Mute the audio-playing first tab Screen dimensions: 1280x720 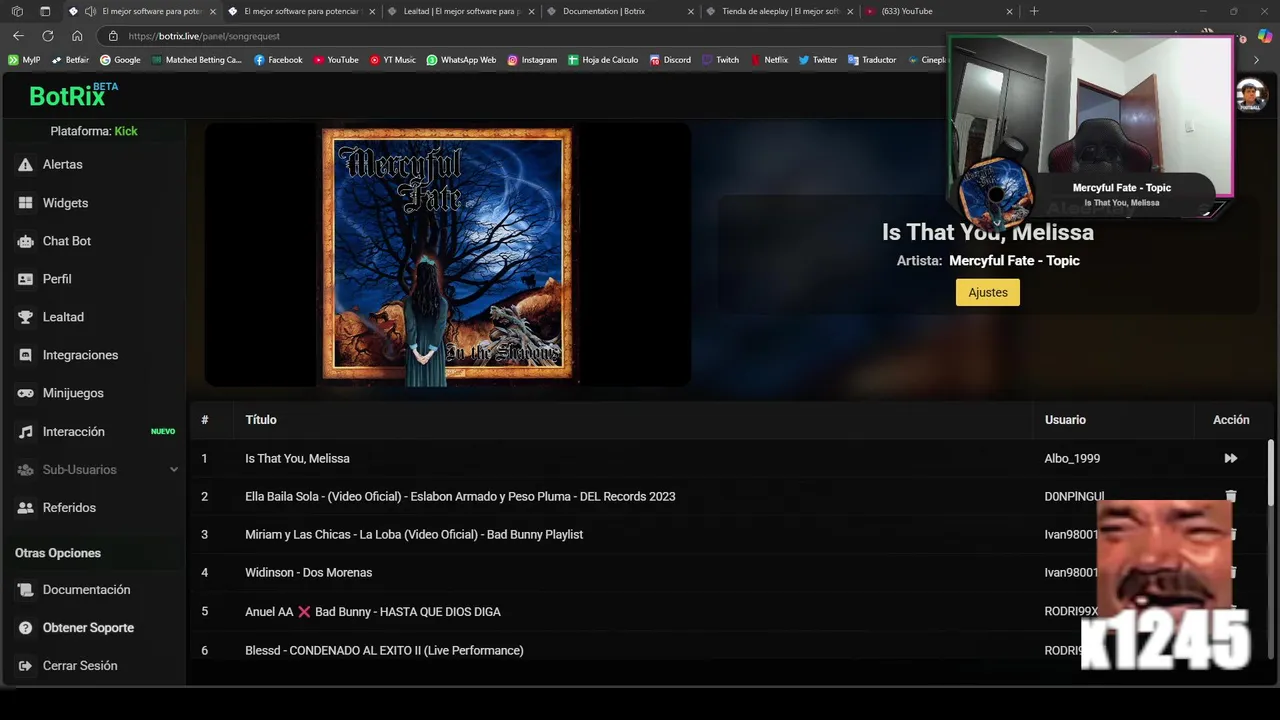pyautogui.click(x=90, y=11)
